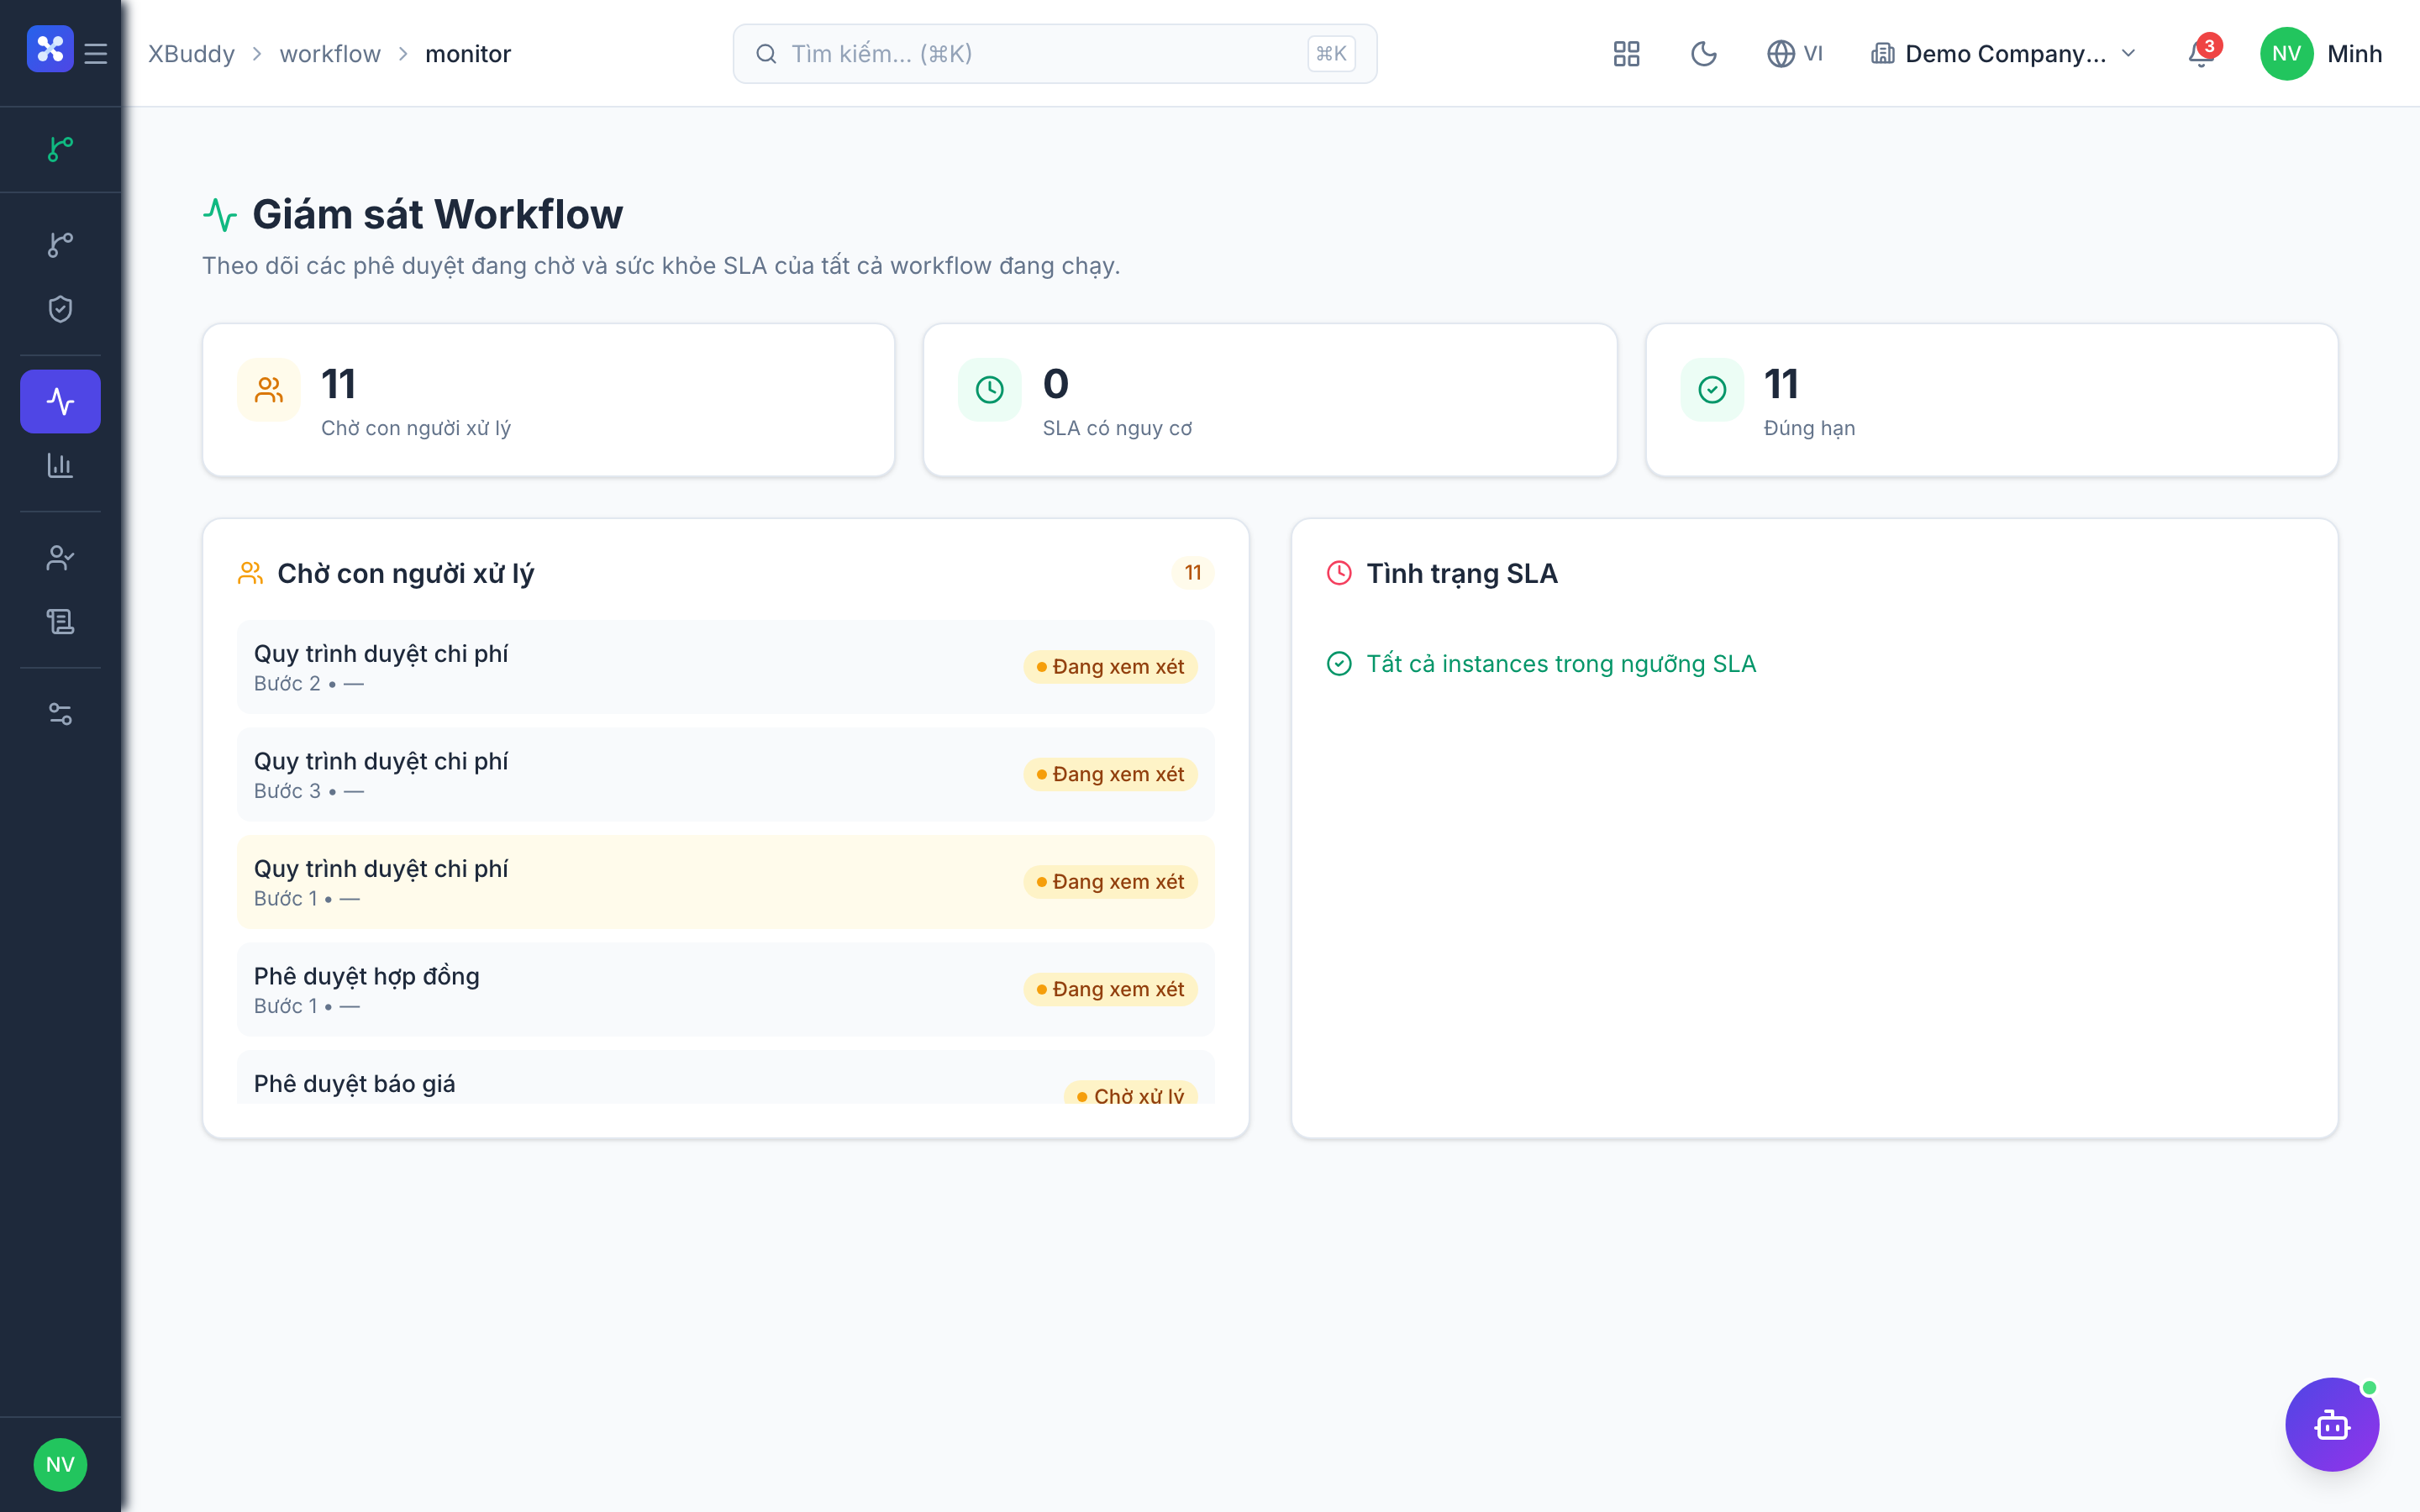The width and height of the screenshot is (2420, 1512).
Task: Click the 11 count badge in pending panel
Action: 1193,573
